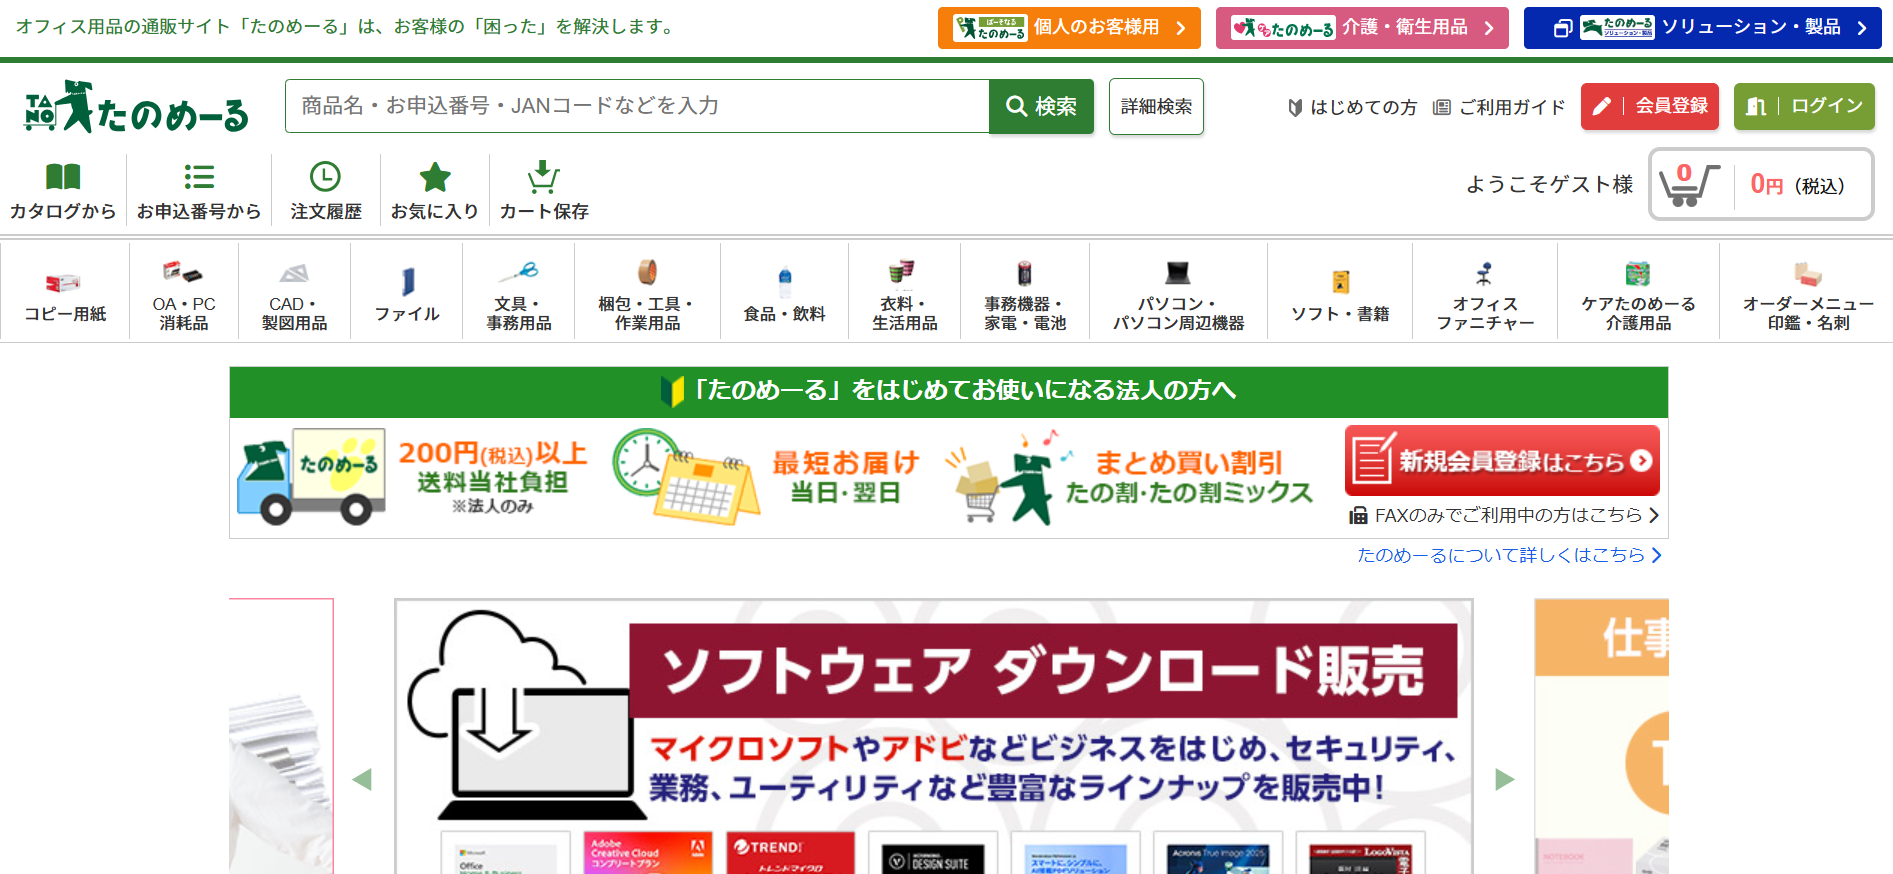1893x874 pixels.
Task: Open the shopping cart showing 0円
Action: 1760,185
